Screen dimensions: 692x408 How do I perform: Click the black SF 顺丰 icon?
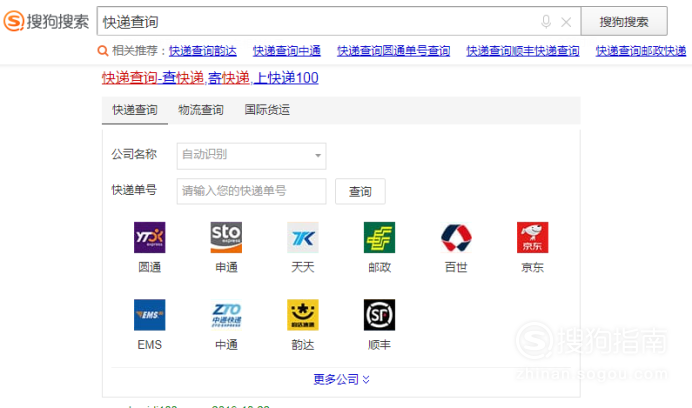coord(379,315)
